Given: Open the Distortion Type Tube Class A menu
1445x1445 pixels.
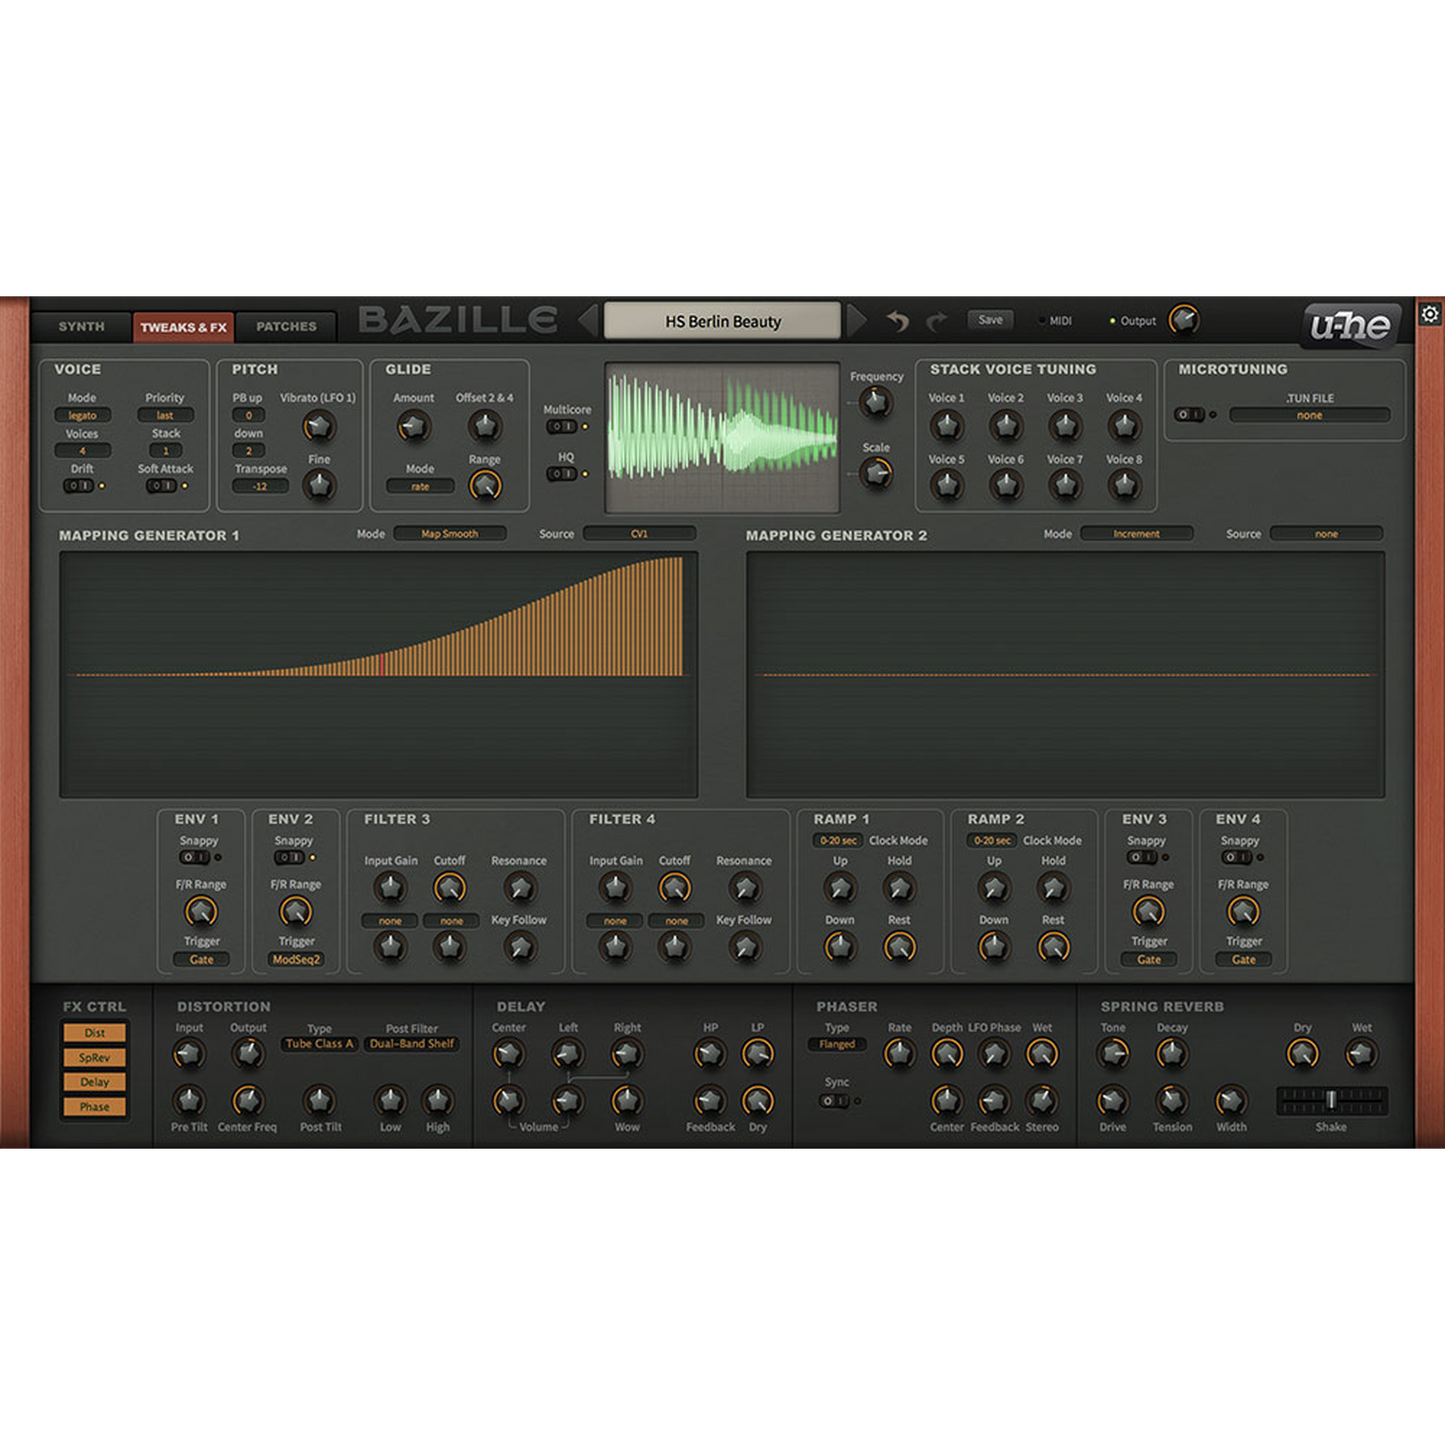Looking at the screenshot, I should [319, 1044].
